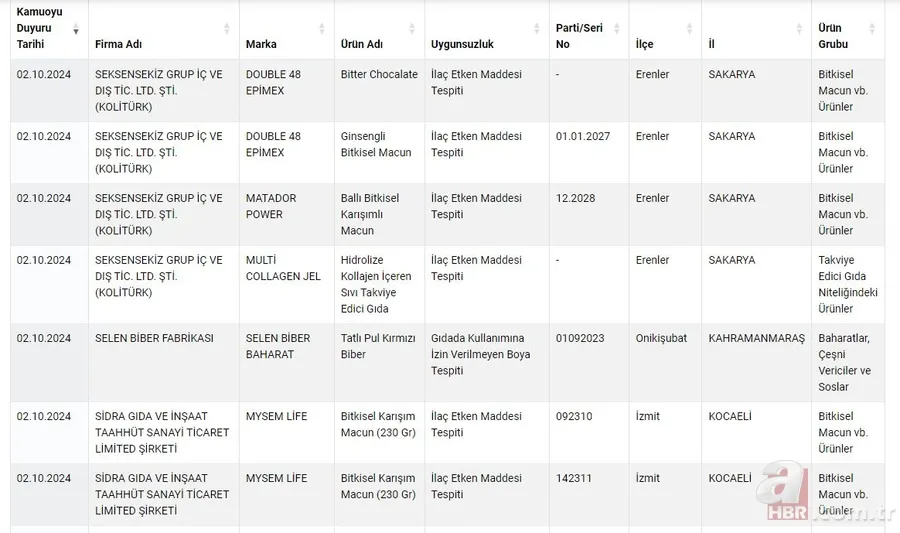Select the Bitter Chocalate product cell
Screen dimensions: 900x533
379,75
